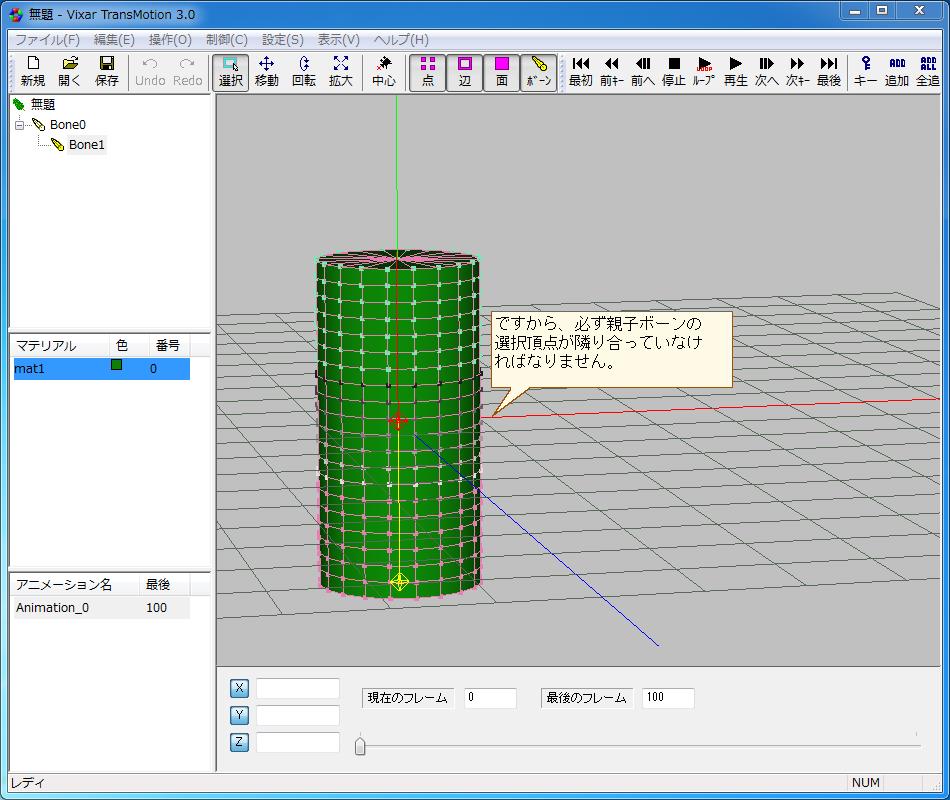Click the 現在のフレーム input field
Image resolution: width=950 pixels, height=800 pixels.
click(490, 698)
